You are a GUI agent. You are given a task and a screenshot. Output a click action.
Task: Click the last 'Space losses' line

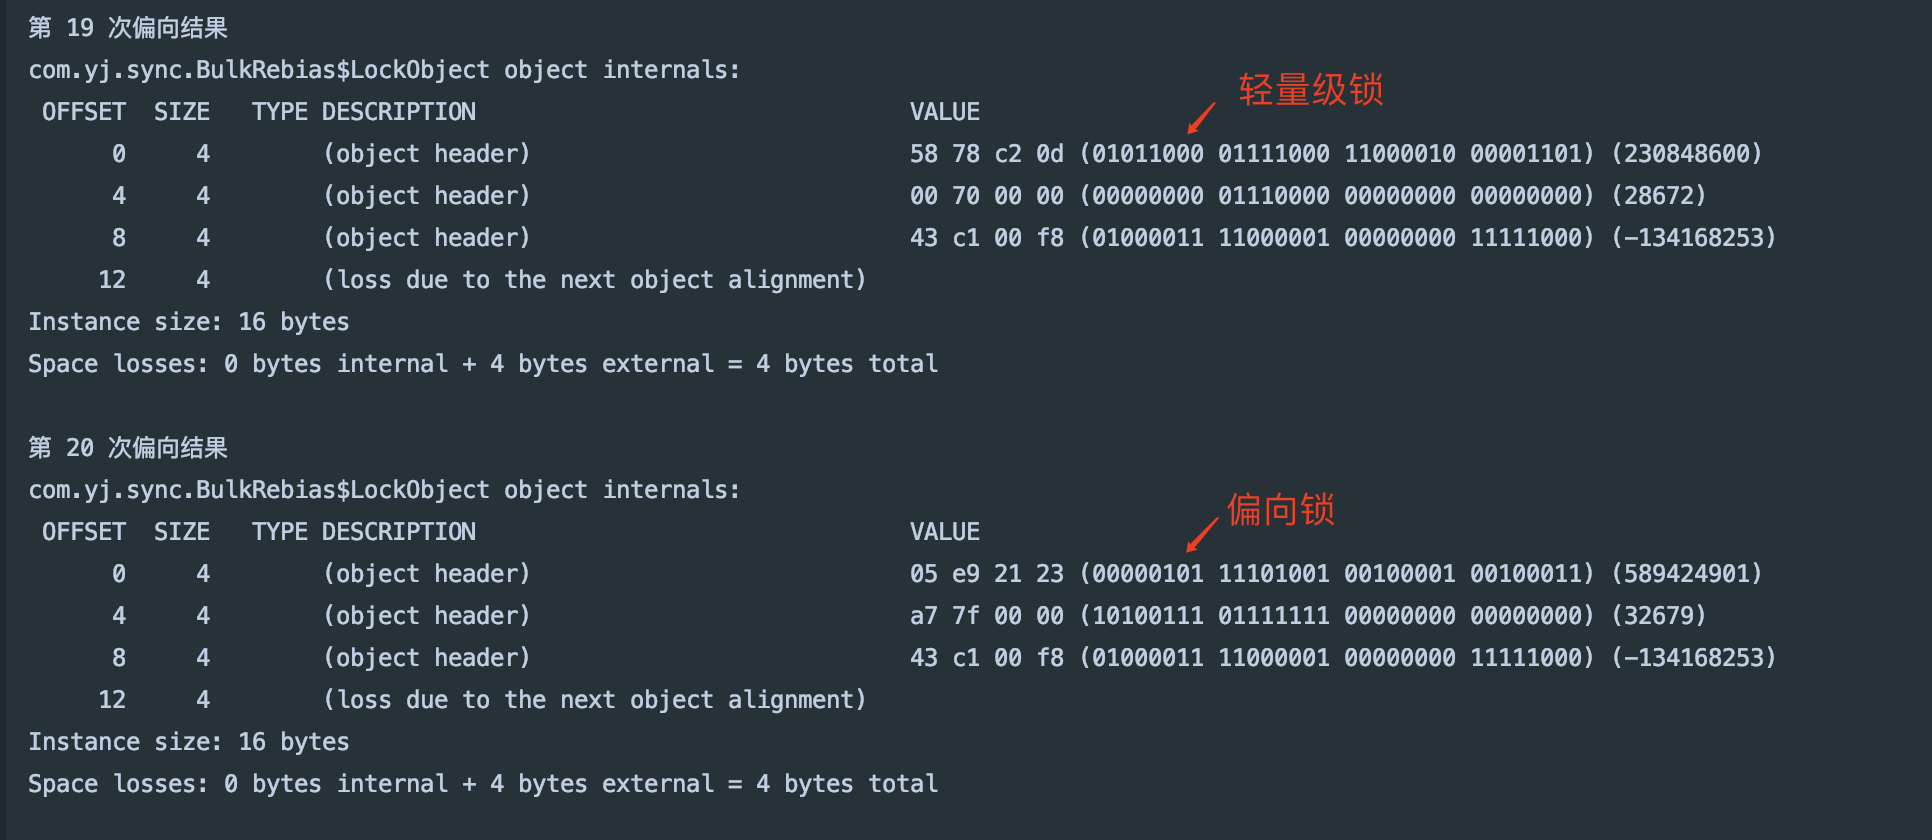(483, 784)
